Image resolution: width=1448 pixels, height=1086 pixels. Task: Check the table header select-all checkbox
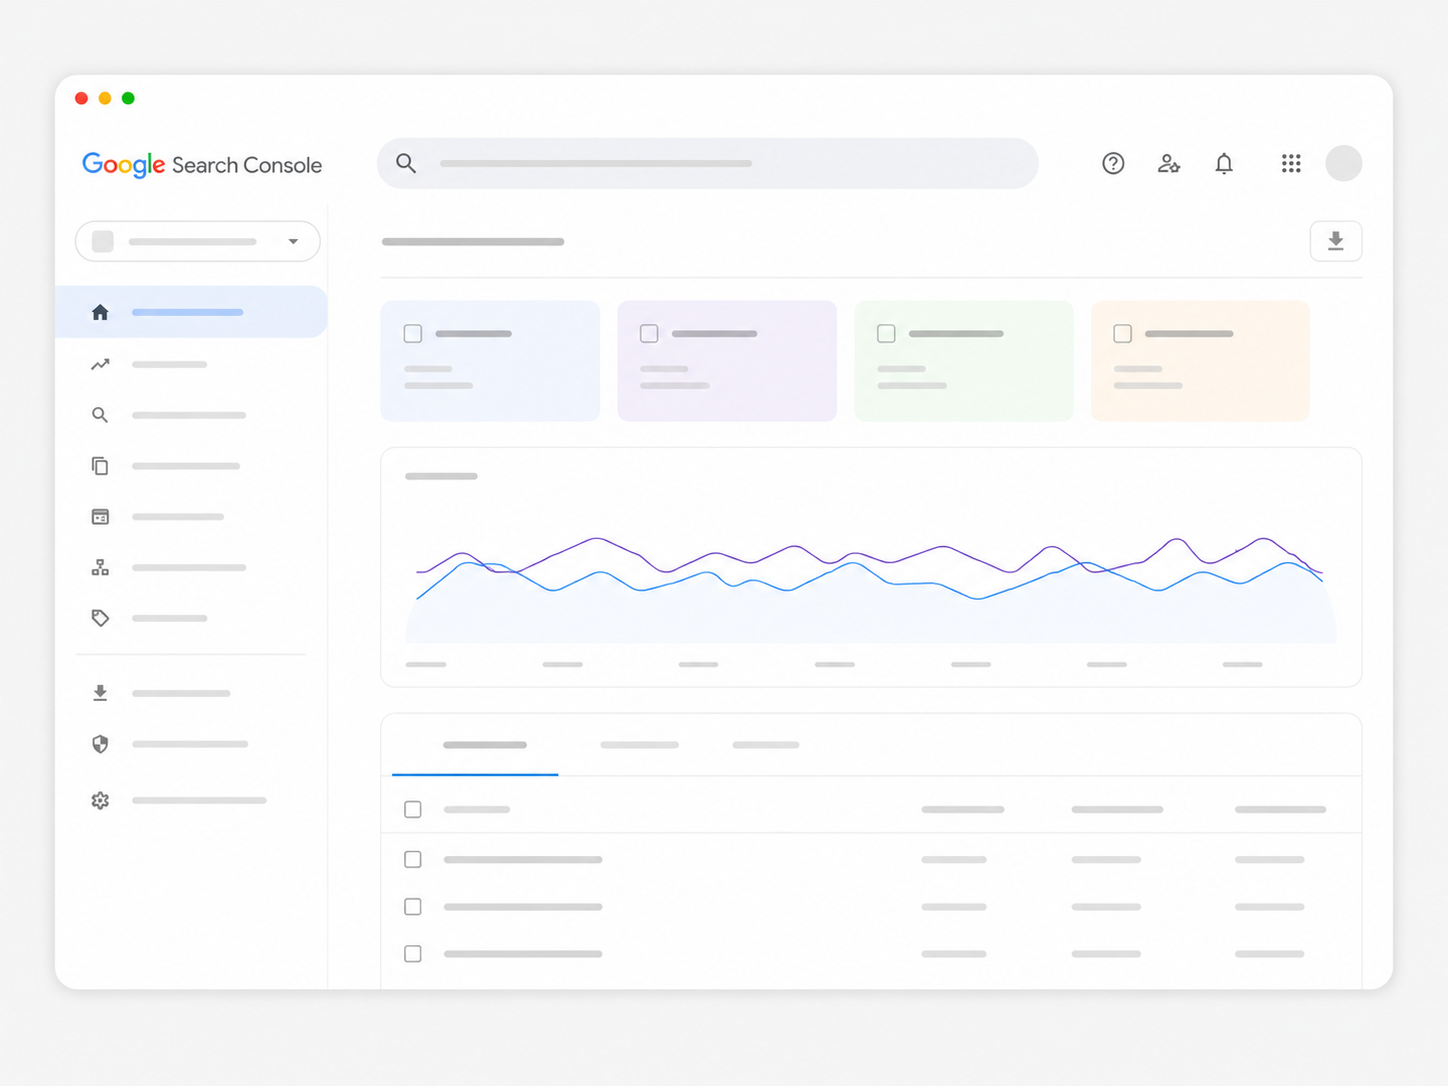(413, 809)
